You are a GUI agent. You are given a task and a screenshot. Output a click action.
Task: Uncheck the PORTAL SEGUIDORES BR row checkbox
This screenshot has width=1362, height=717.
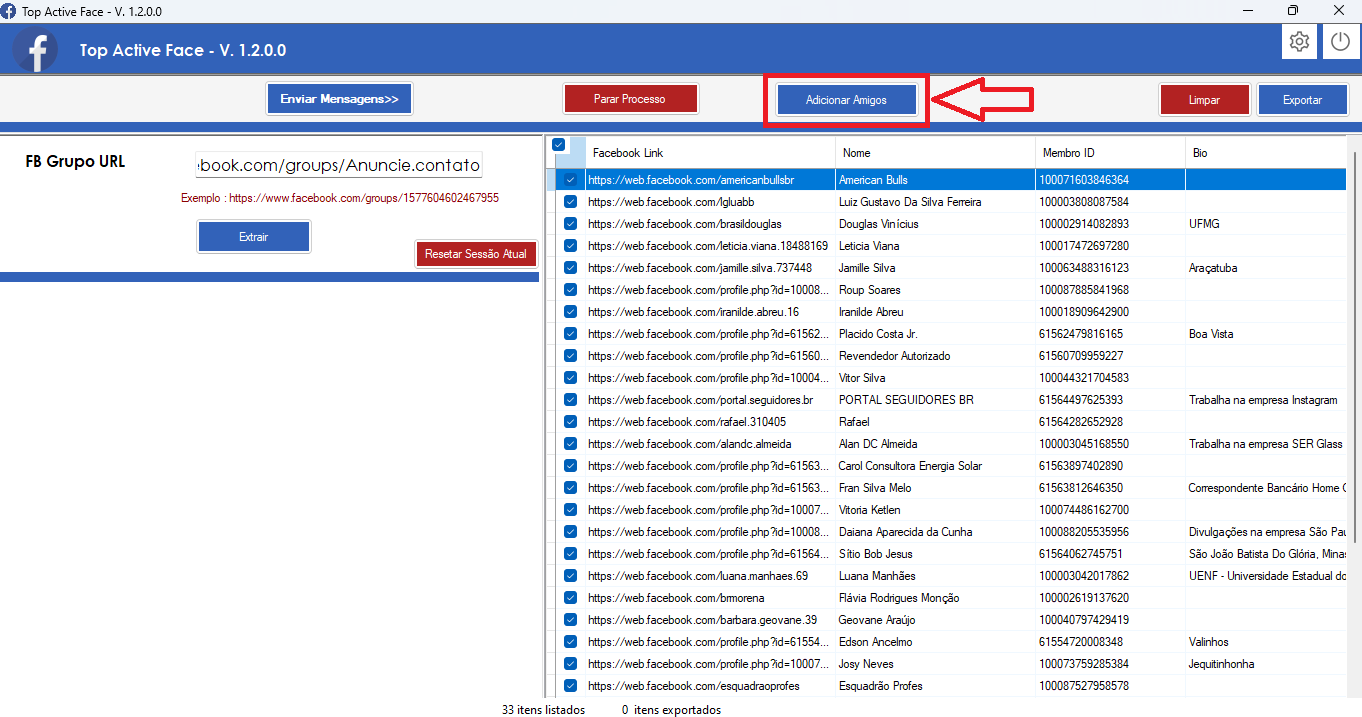coord(570,400)
